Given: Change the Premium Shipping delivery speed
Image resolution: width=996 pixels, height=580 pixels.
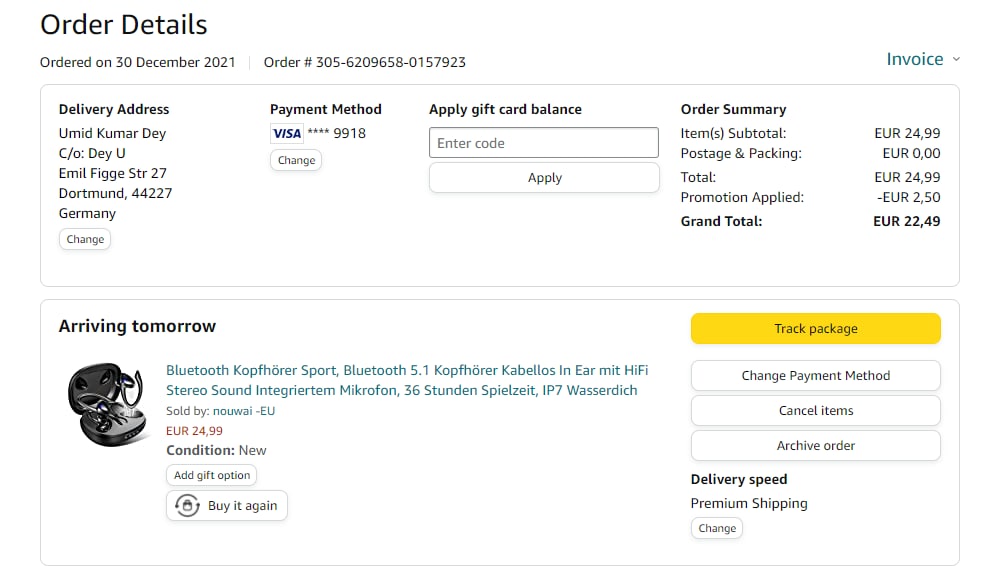Looking at the screenshot, I should click(717, 528).
